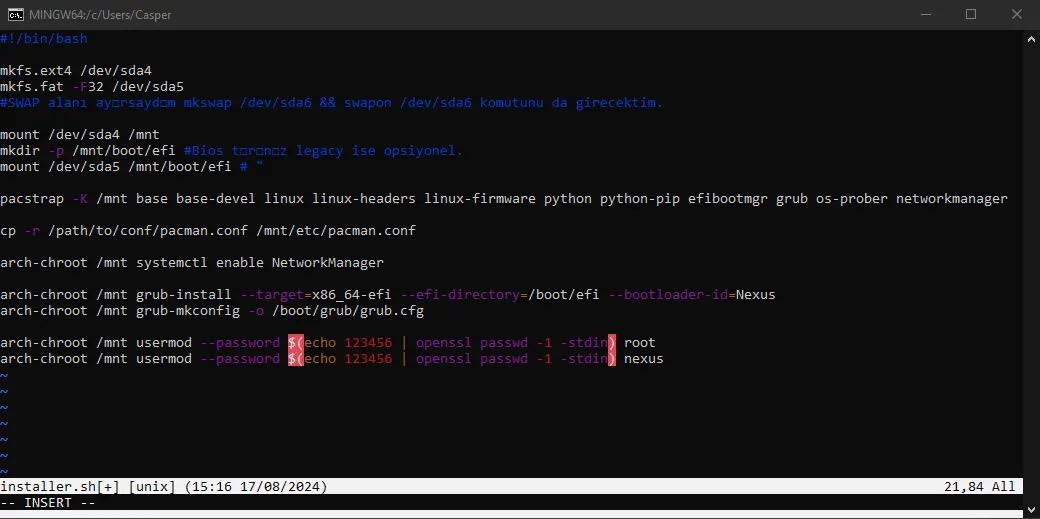Maximize the MINGW64 terminal window
This screenshot has width=1040, height=519.
[x=971, y=15]
